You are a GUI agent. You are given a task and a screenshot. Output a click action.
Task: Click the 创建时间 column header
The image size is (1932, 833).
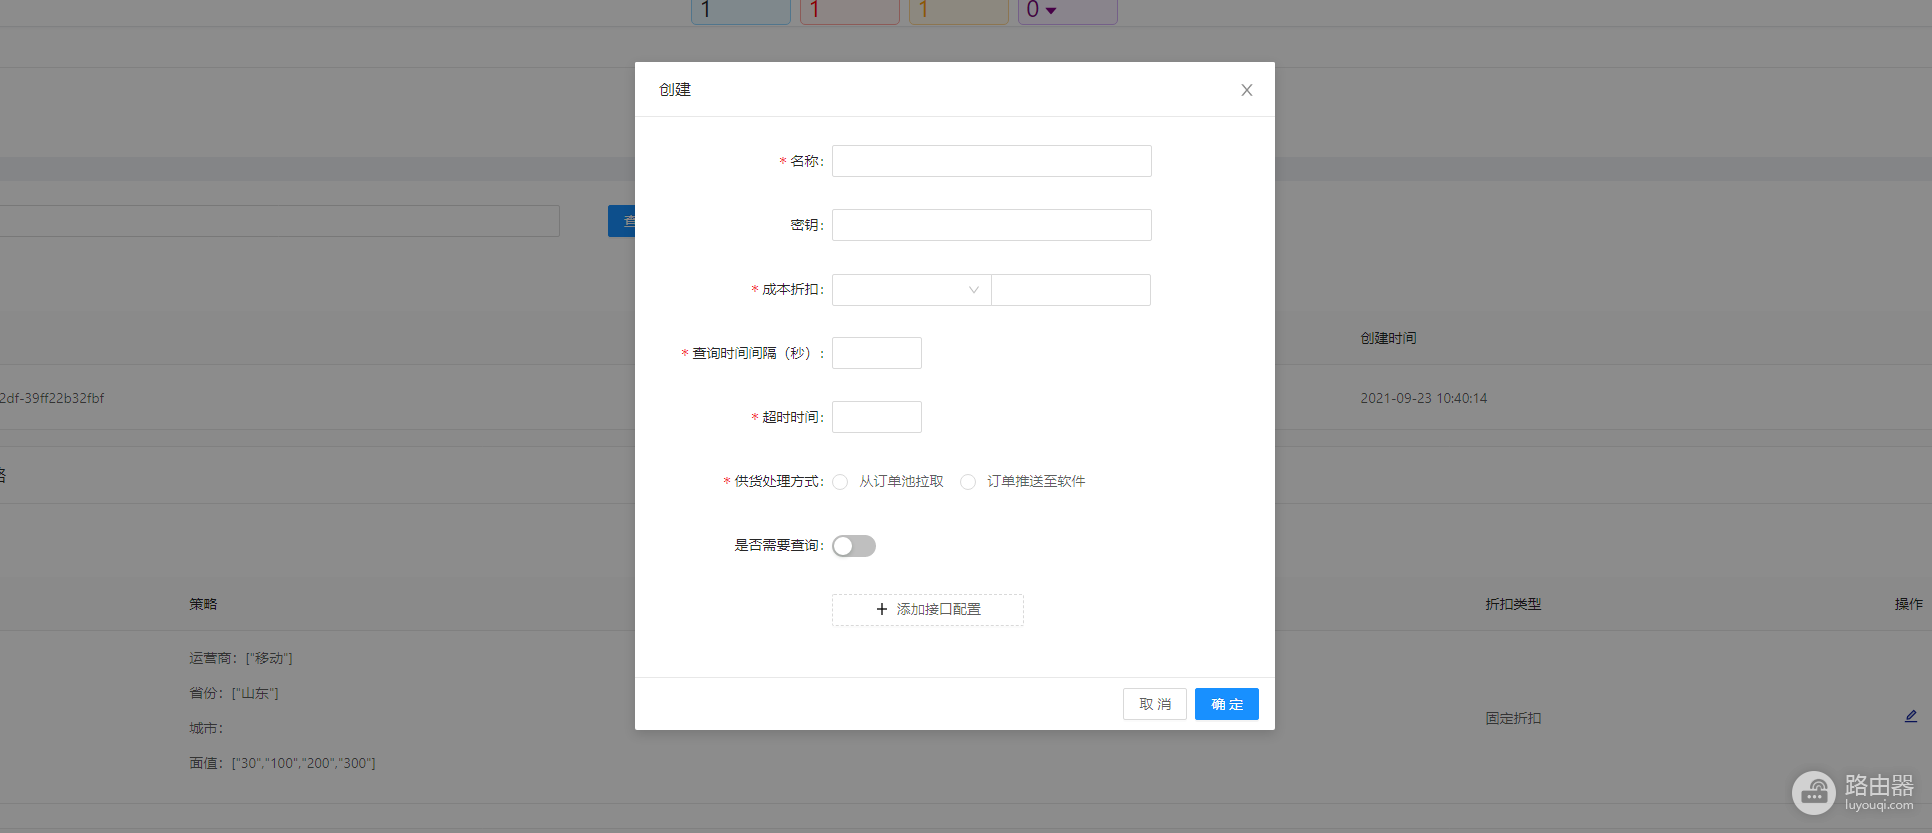[1388, 338]
